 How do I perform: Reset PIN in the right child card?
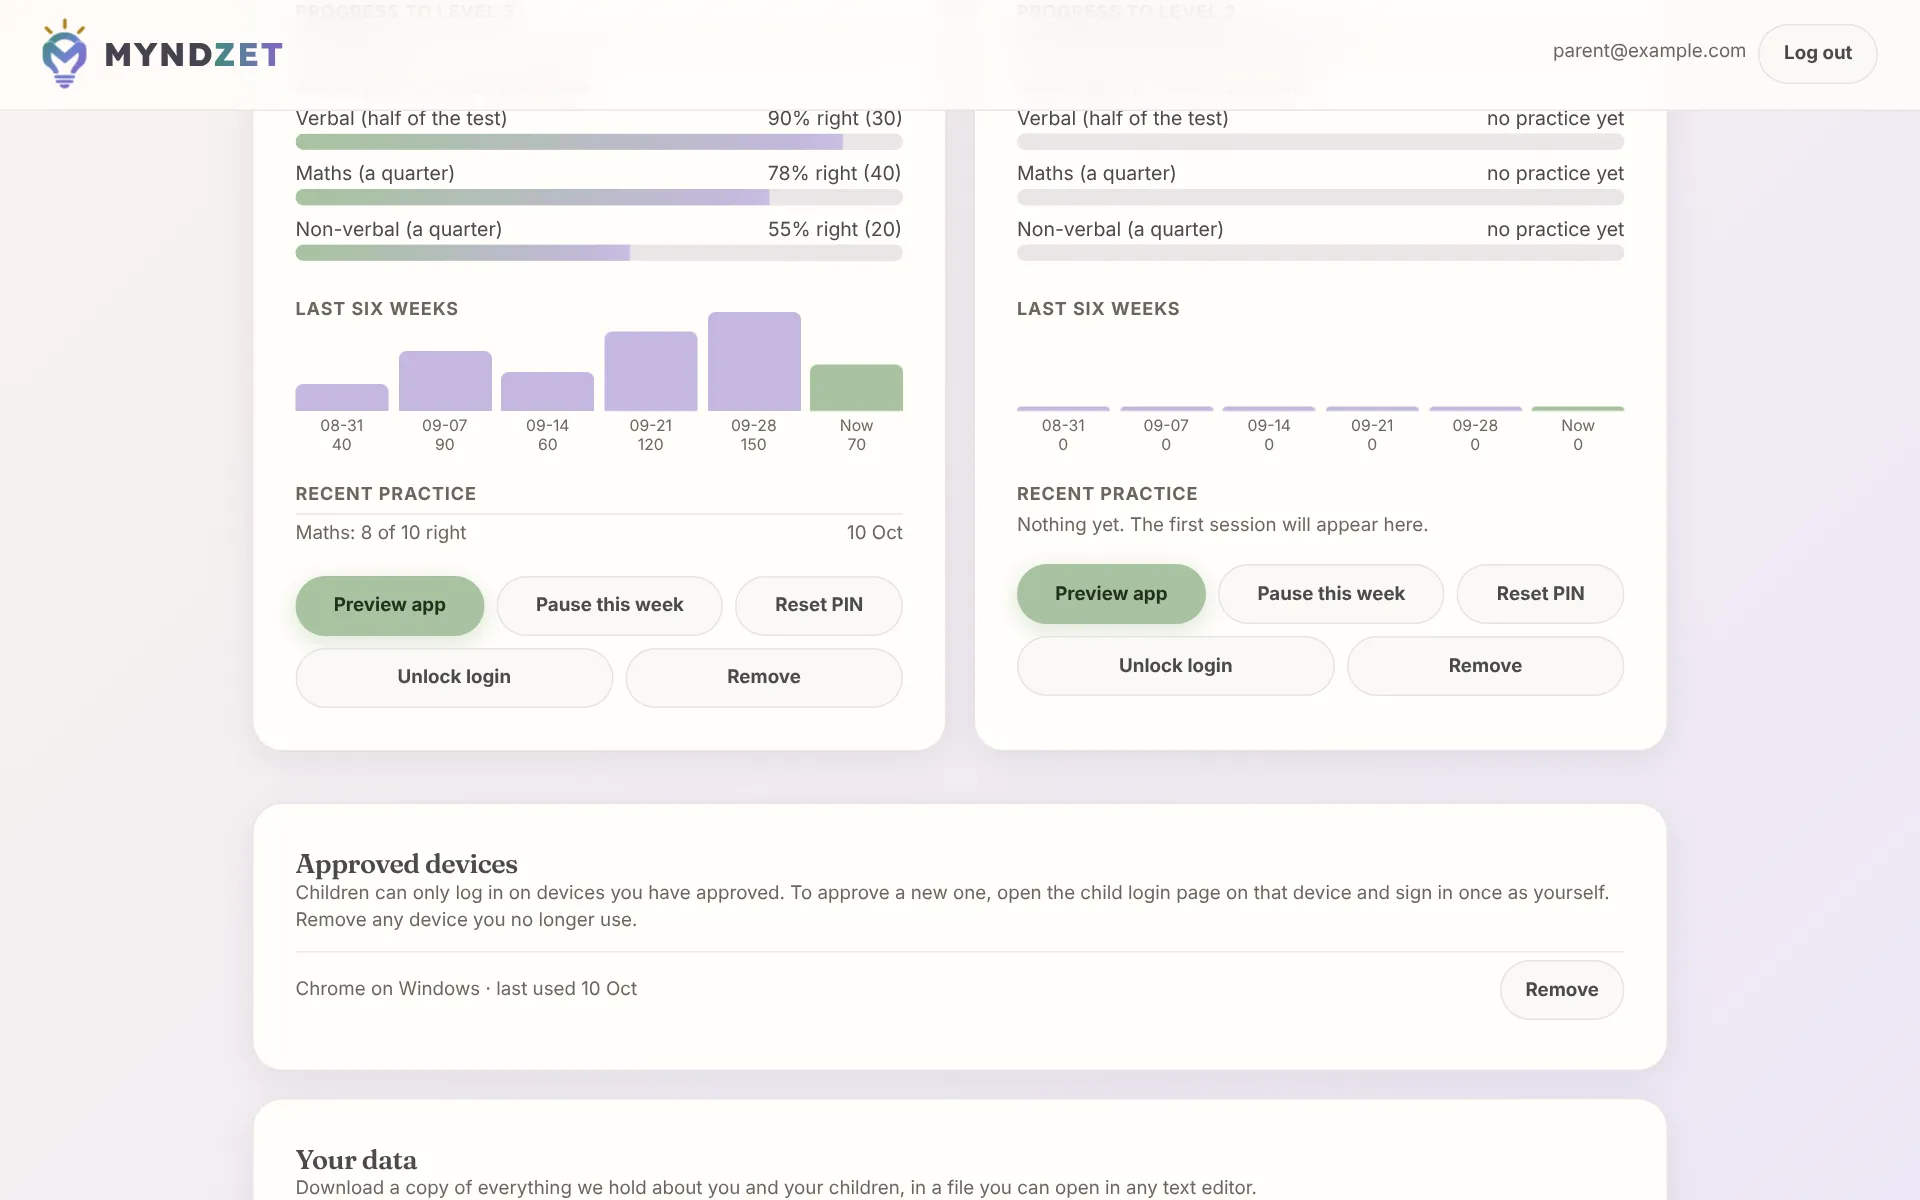[1540, 594]
